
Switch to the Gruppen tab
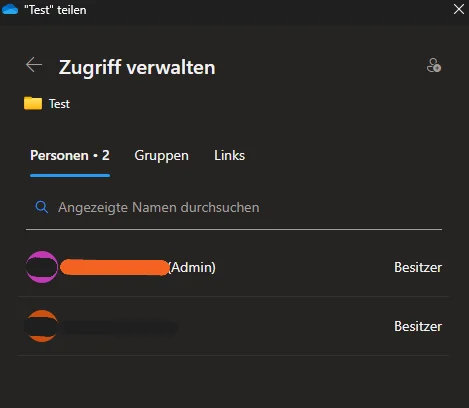161,156
